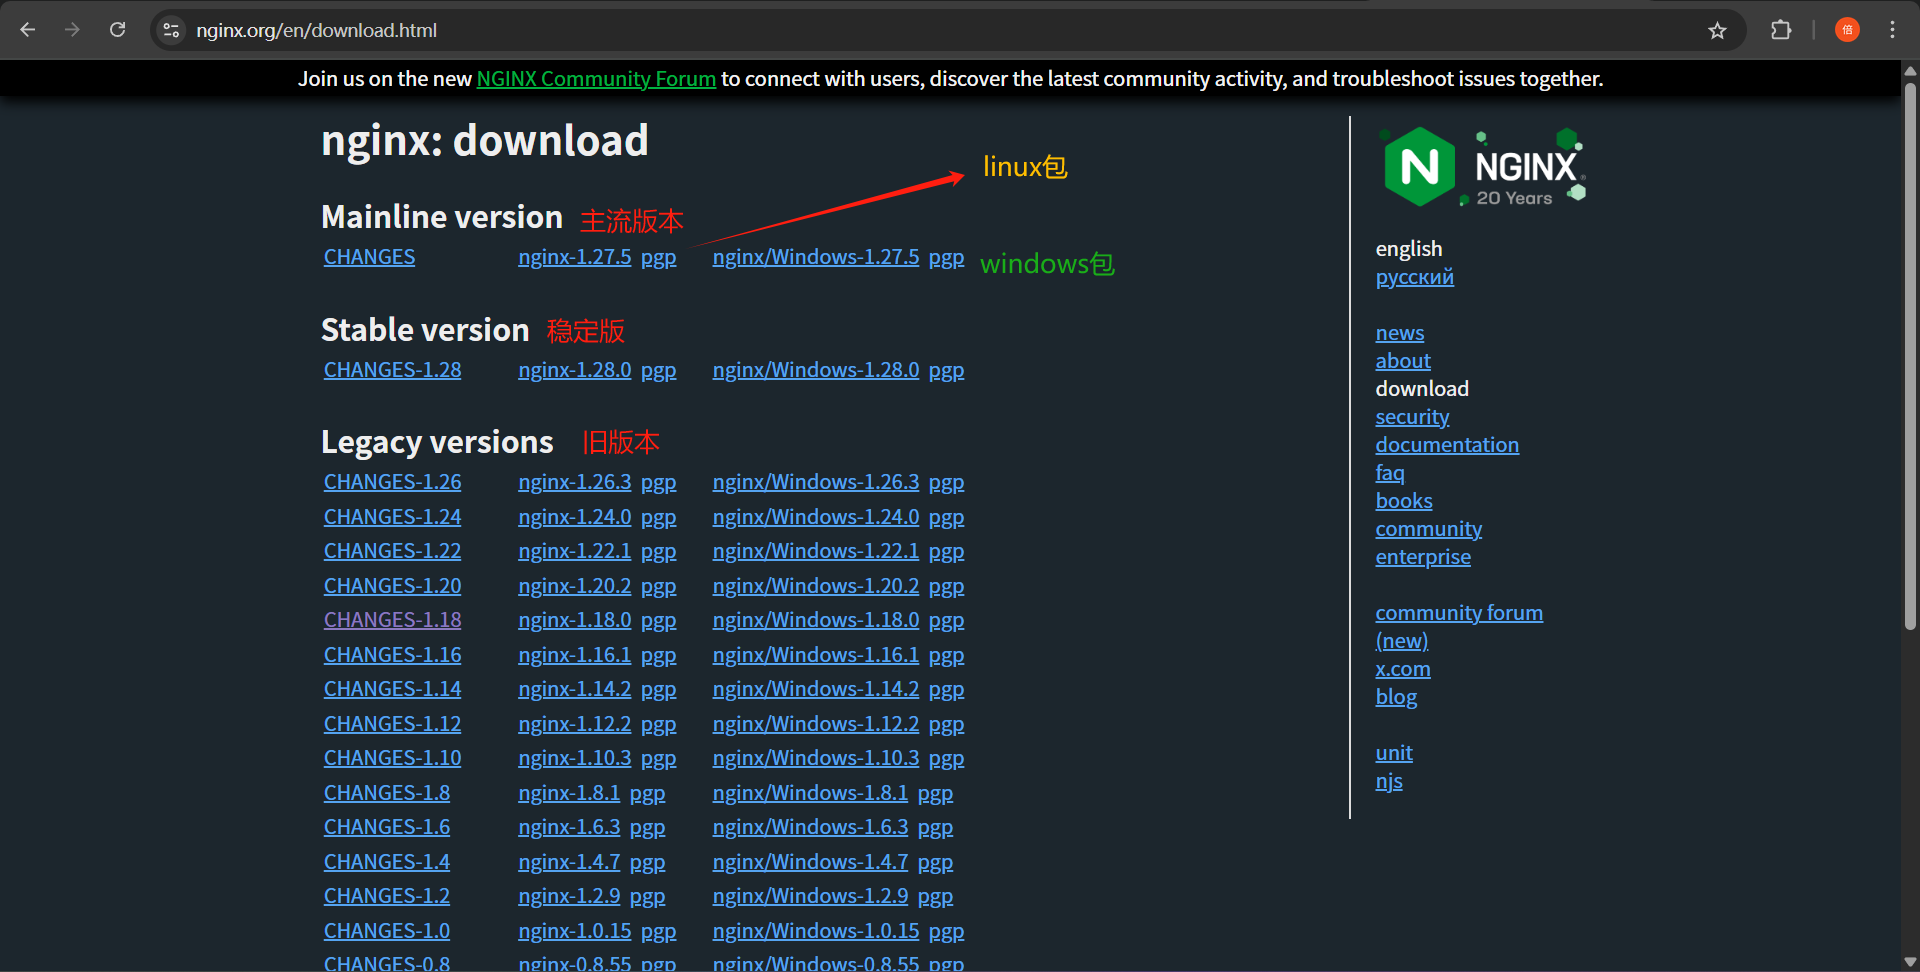The image size is (1920, 972).
Task: Open pgp signature for nginx/Windows-1.16.1
Action: pos(947,656)
